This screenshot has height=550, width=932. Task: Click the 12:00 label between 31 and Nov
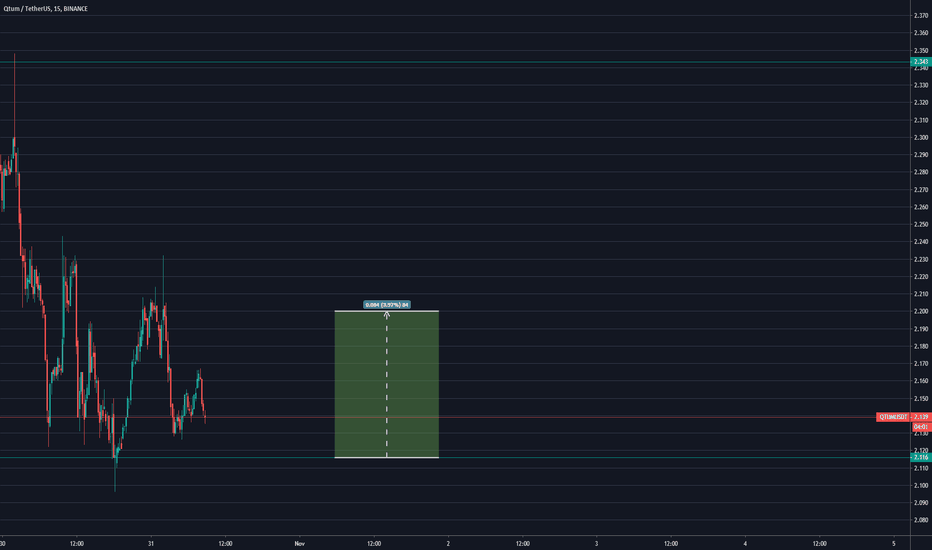225,543
